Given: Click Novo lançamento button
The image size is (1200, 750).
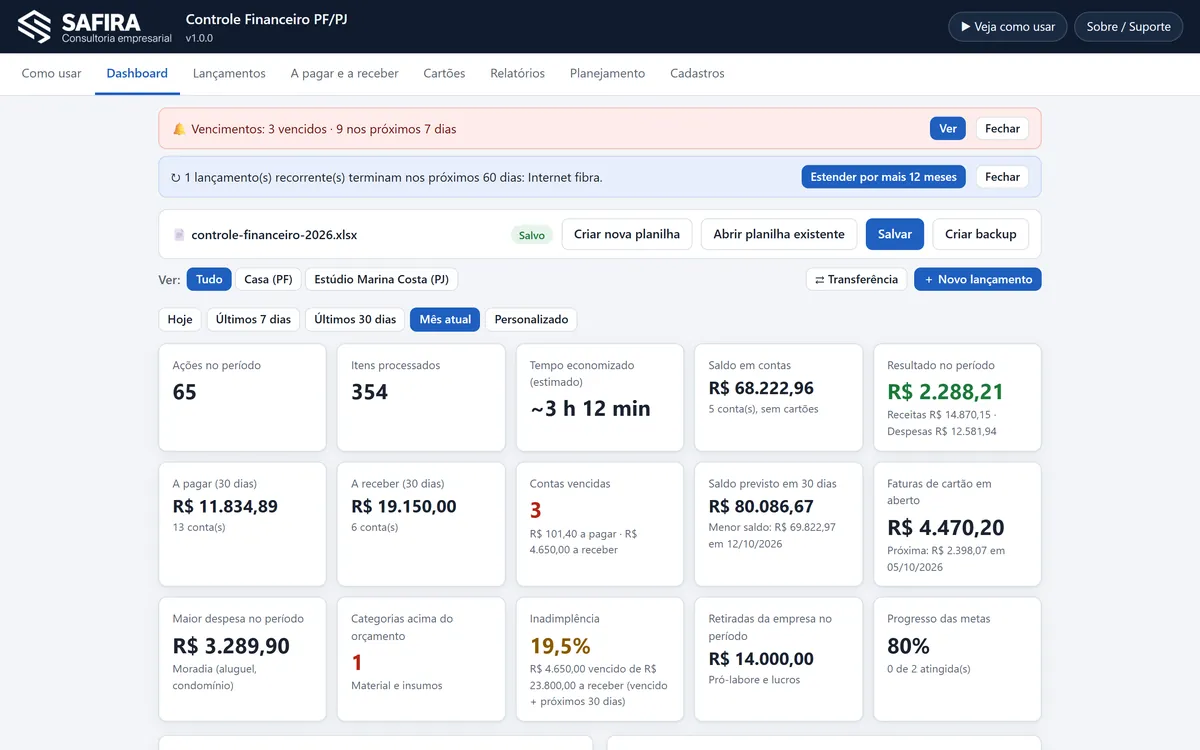Looking at the screenshot, I should point(978,279).
